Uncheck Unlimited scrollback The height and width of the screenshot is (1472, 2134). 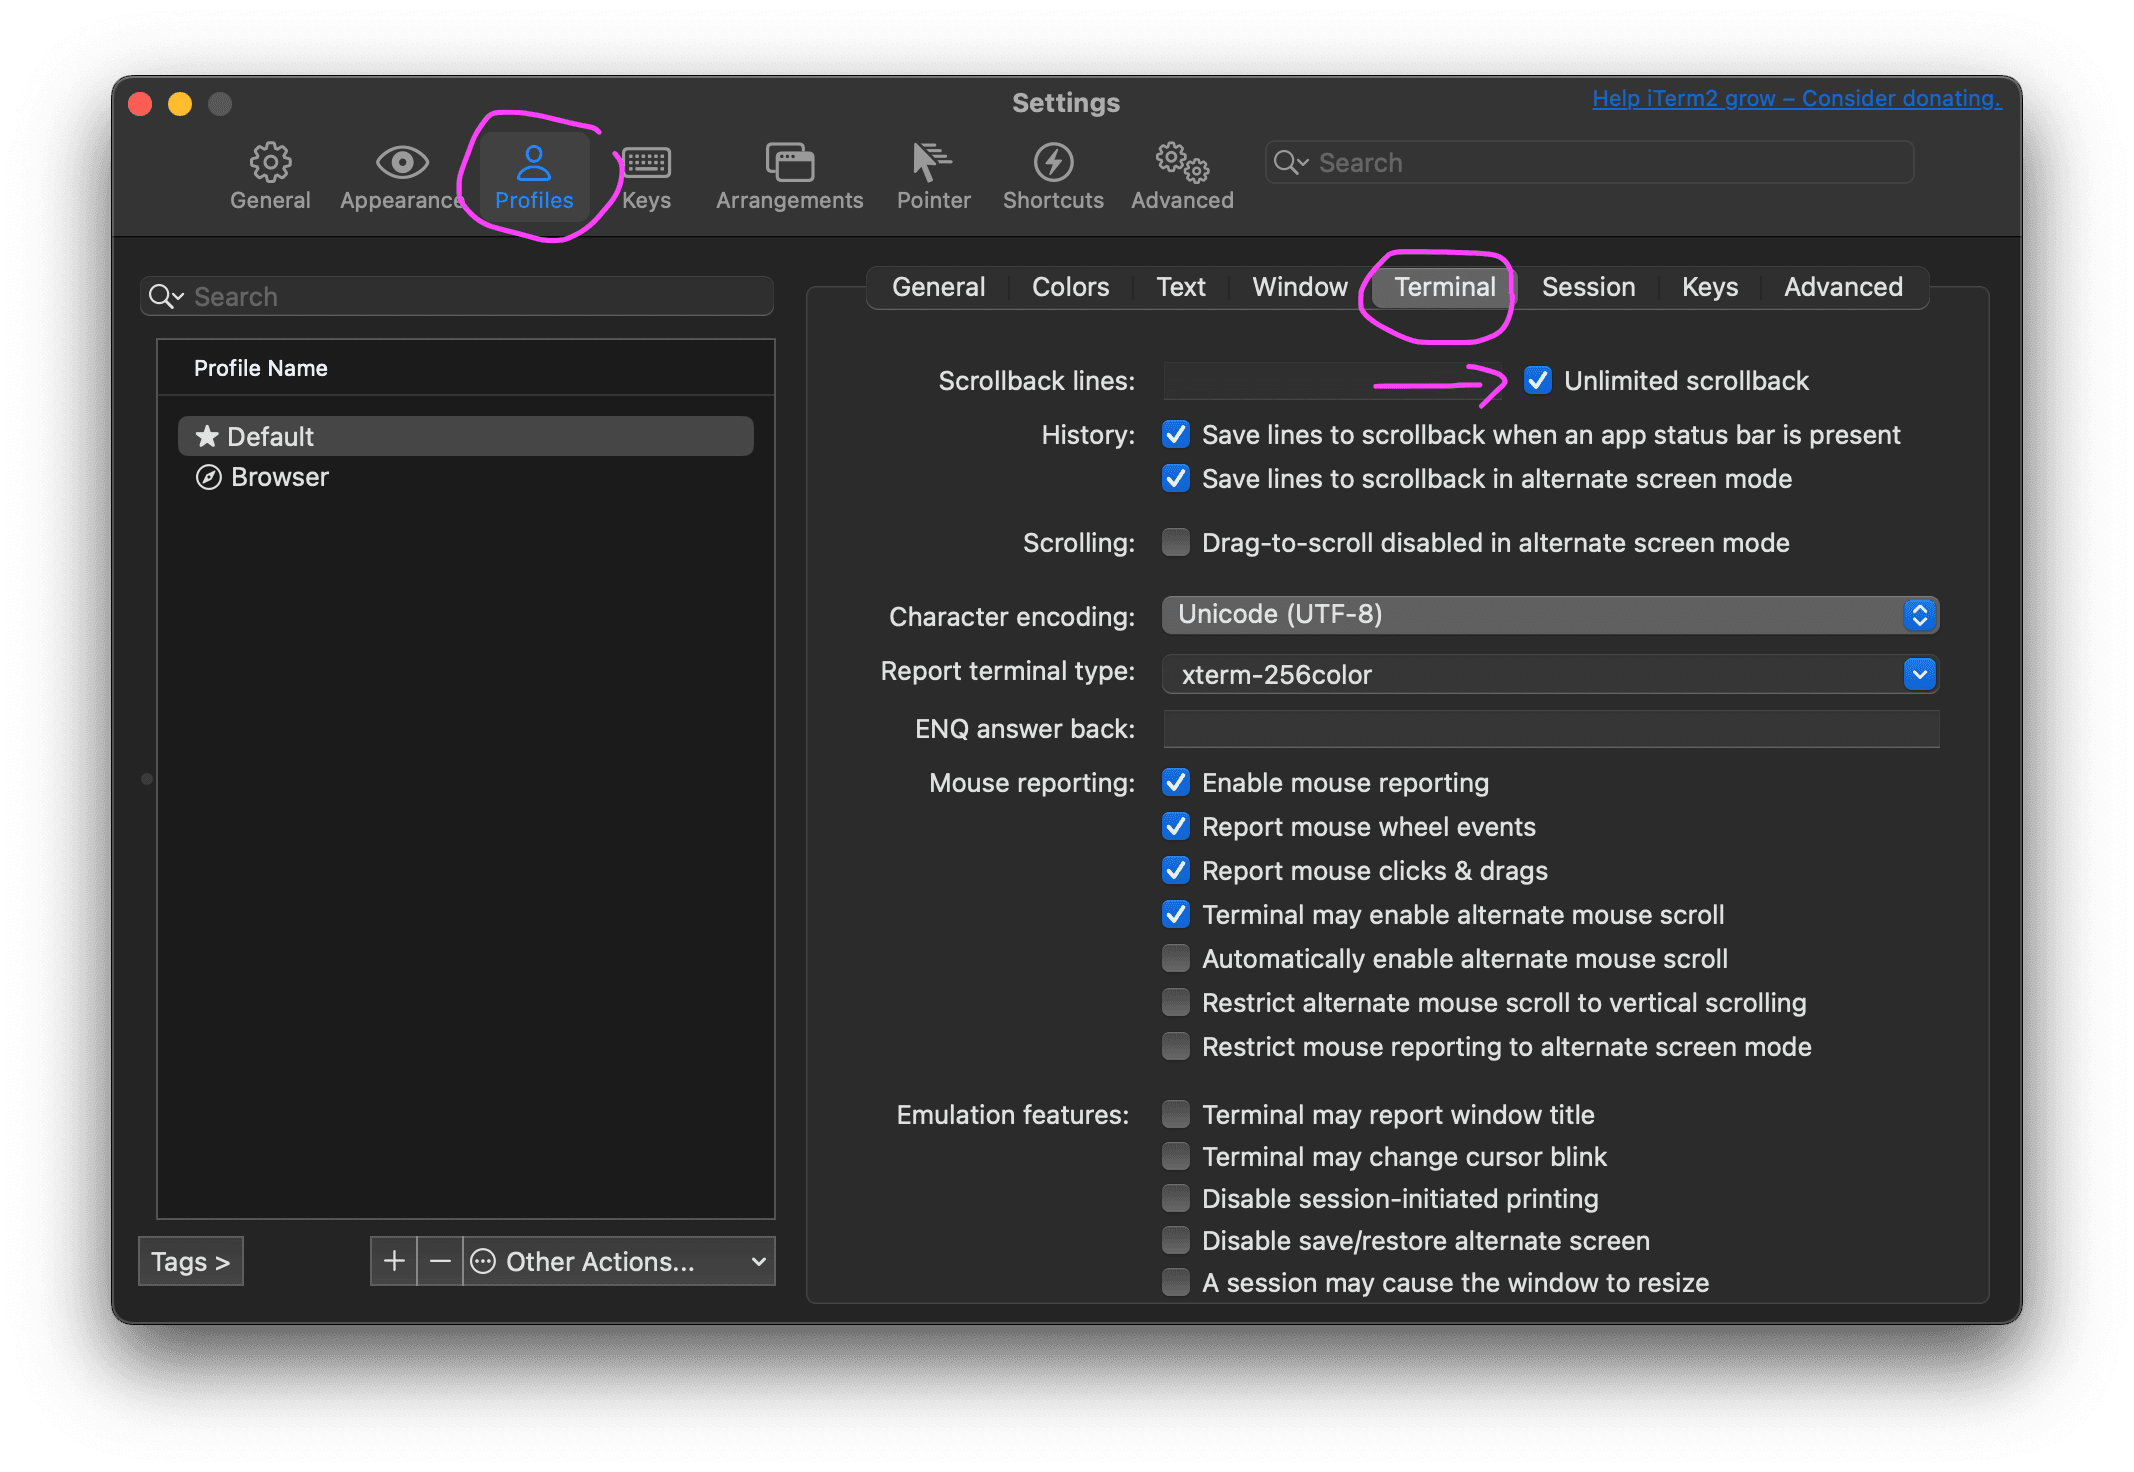pos(1538,380)
